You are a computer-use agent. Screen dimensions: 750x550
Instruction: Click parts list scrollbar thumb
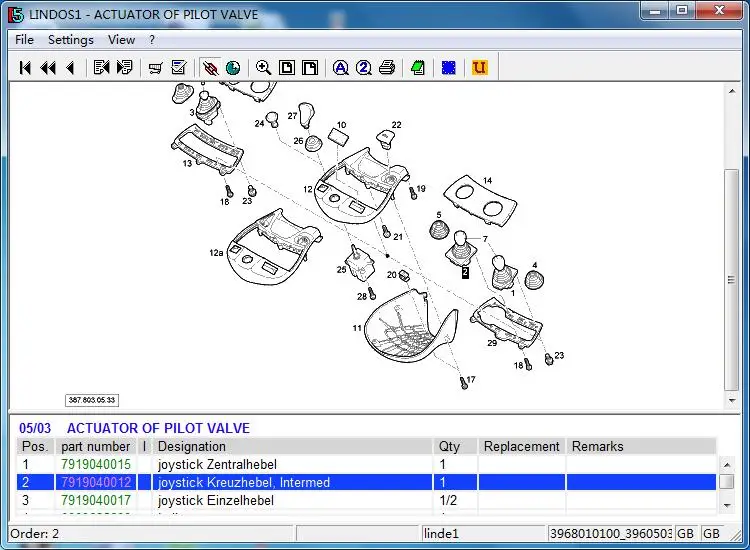point(727,481)
